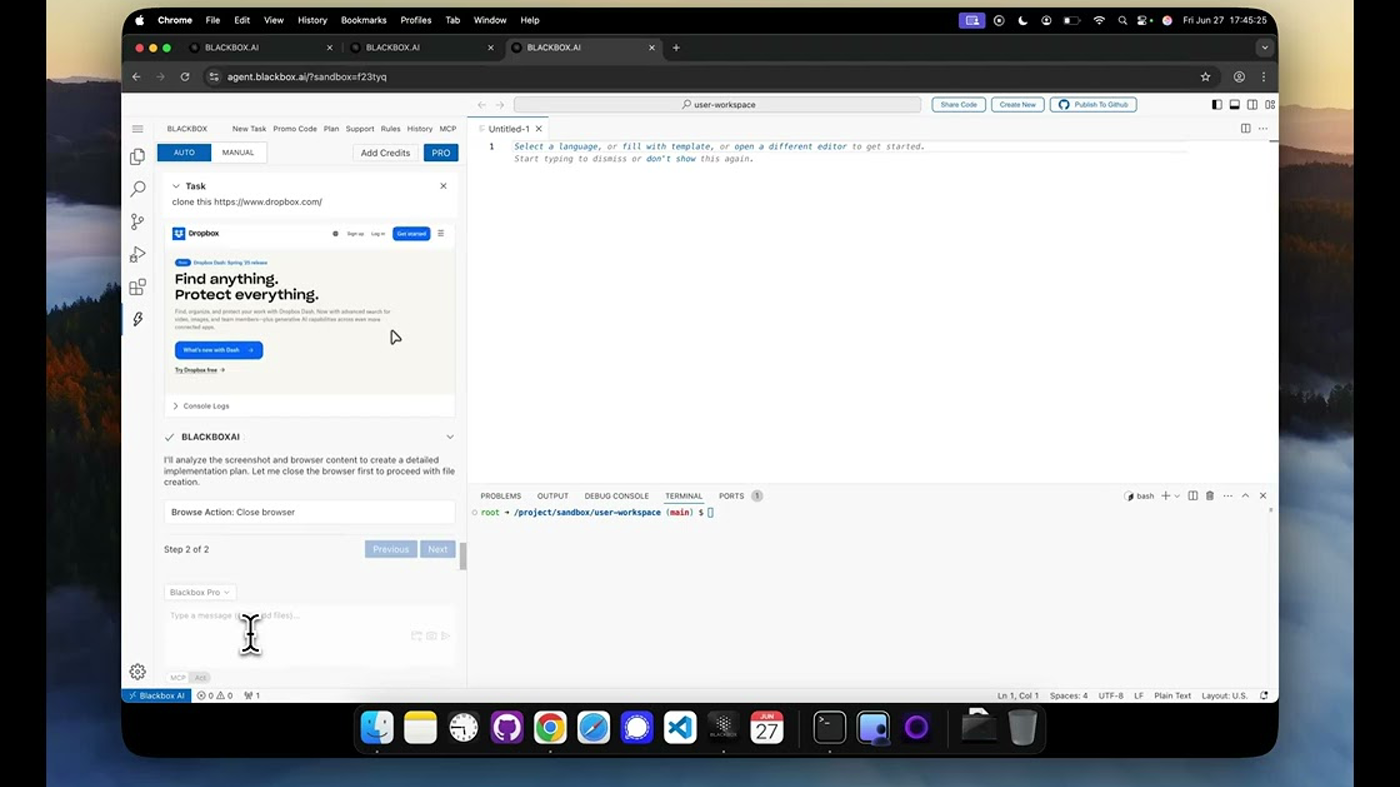Screen dimensions: 1400x787
Task: Switch to the PROBLEMS panel tab
Action: (x=500, y=496)
